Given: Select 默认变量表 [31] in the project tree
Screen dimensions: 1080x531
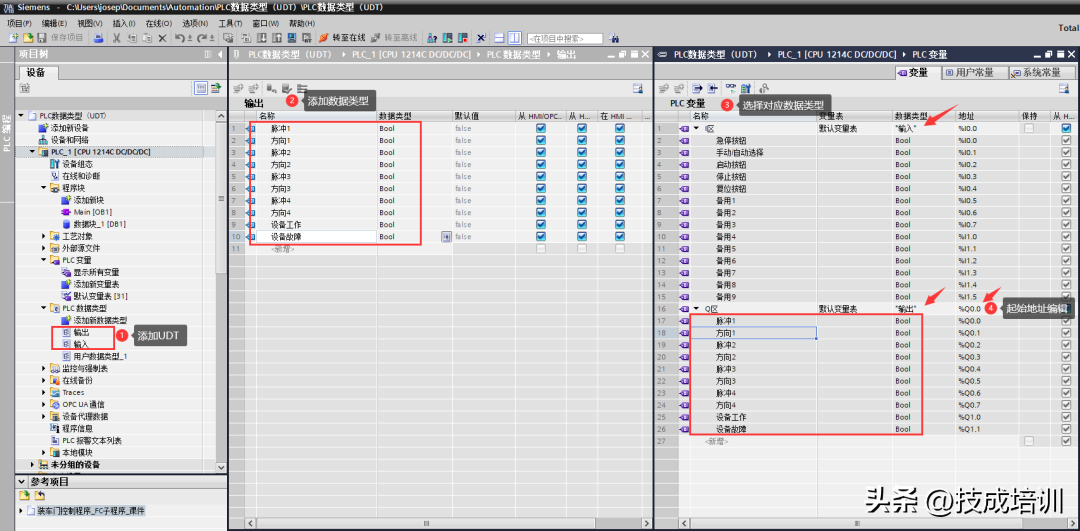Looking at the screenshot, I should (99, 296).
